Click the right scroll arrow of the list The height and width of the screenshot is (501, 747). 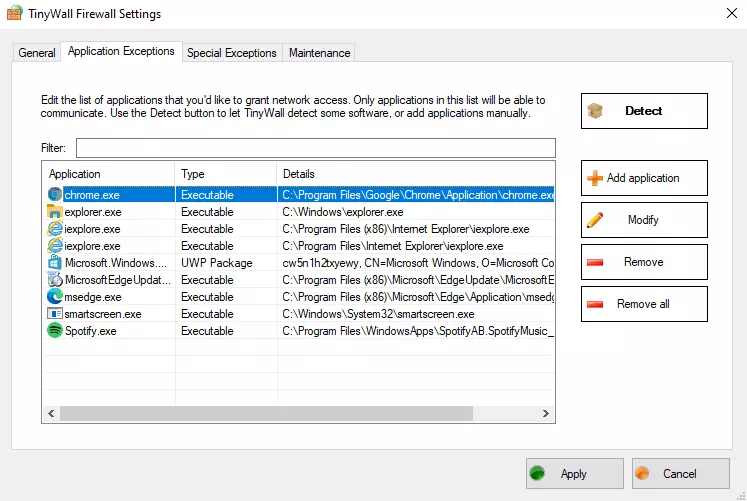click(x=546, y=413)
